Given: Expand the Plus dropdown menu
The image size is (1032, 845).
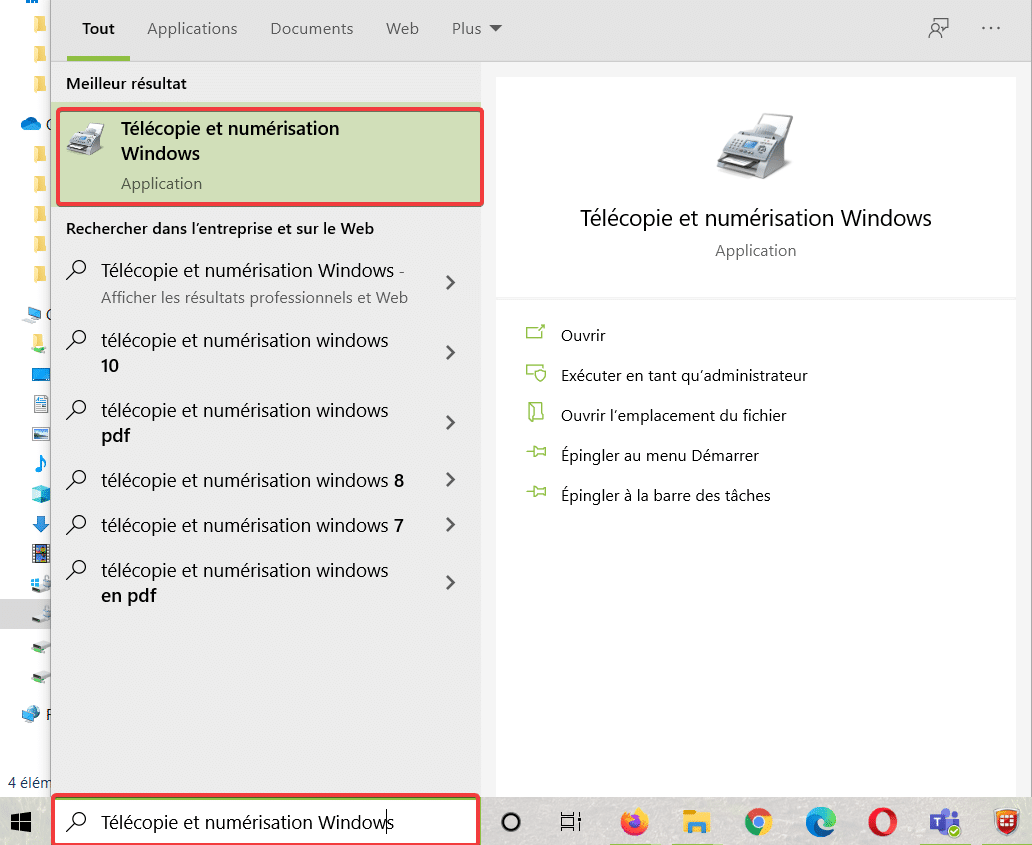Looking at the screenshot, I should [477, 29].
